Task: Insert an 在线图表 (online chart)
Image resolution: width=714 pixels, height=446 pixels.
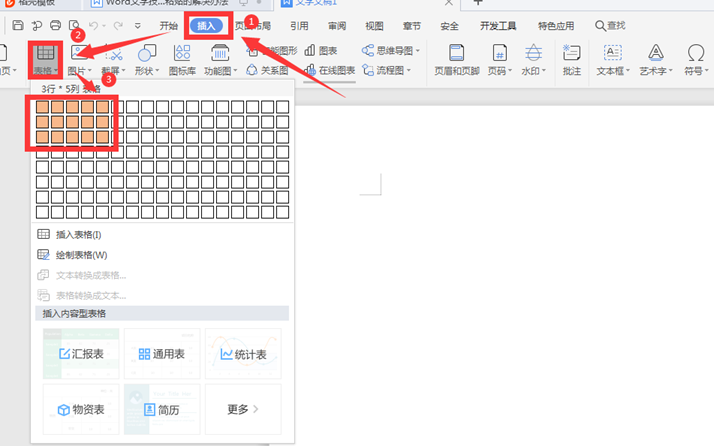Action: (330, 70)
